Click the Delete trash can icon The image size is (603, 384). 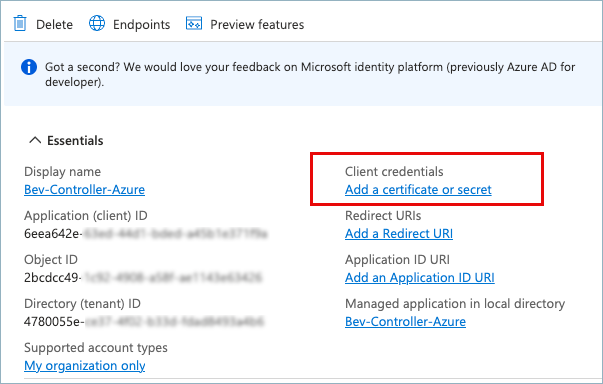coord(20,23)
